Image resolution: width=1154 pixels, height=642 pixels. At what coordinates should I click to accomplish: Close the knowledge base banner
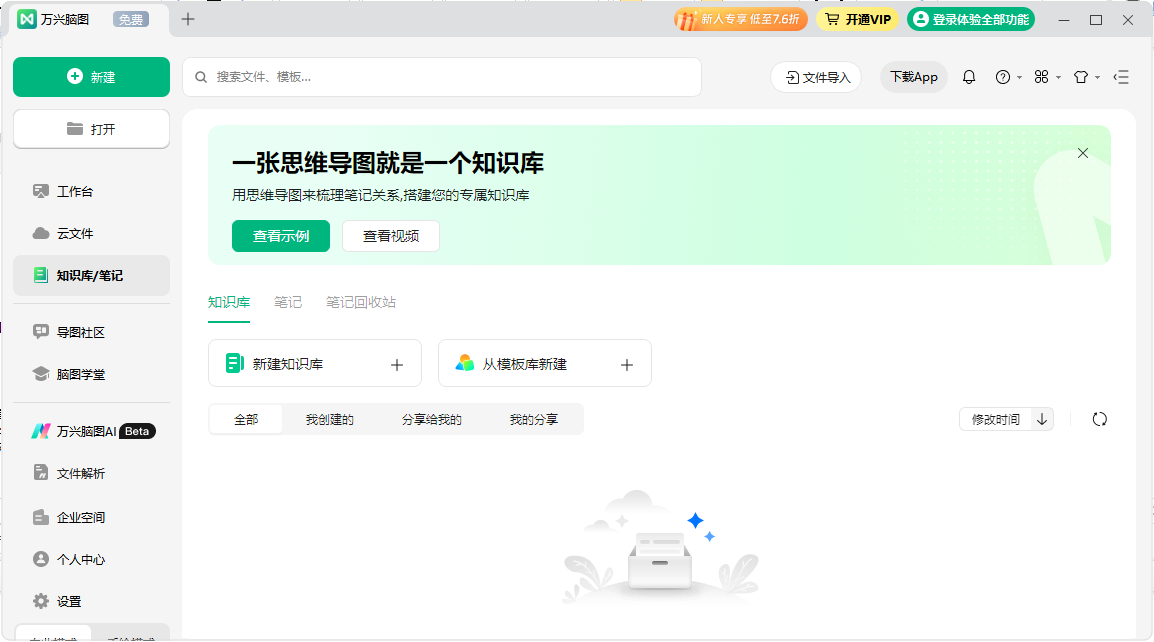[x=1083, y=153]
